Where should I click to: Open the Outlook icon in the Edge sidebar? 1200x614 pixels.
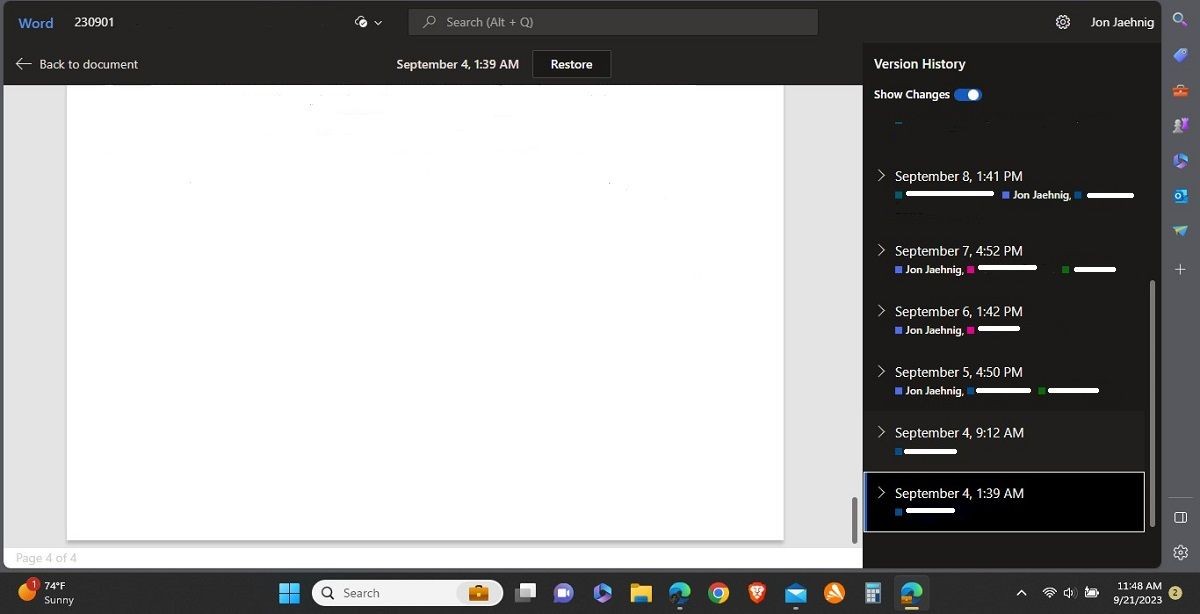click(1180, 196)
